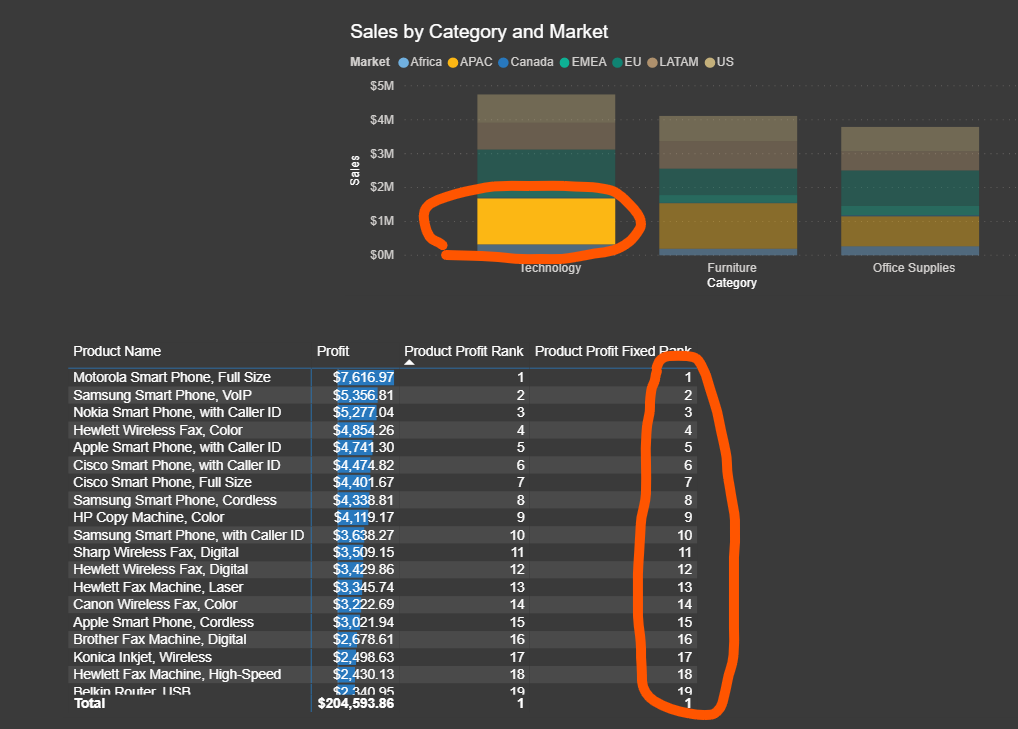The image size is (1018, 729).
Task: Select Konica Inkjet, Wireless row
Action: tap(382, 657)
